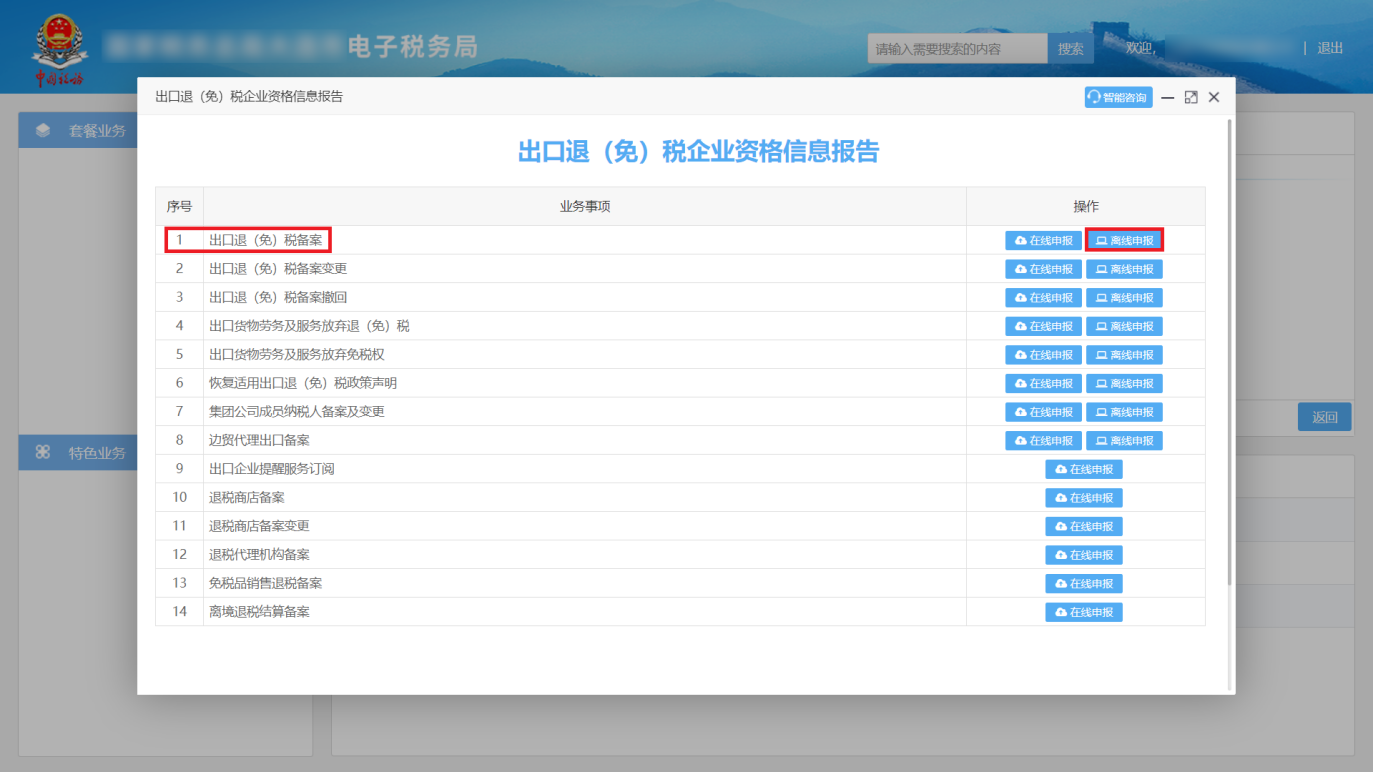Click the 返回 return button

pos(1324,417)
